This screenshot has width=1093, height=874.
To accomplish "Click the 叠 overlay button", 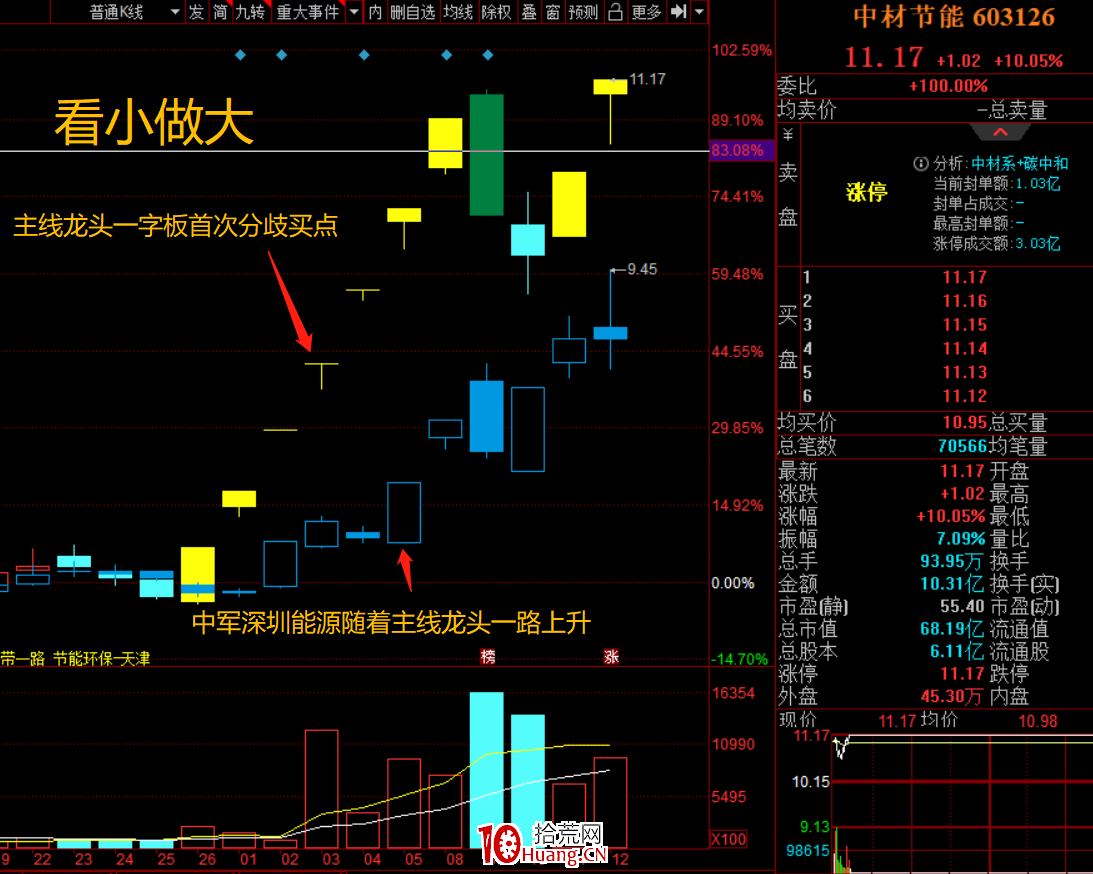I will [529, 13].
